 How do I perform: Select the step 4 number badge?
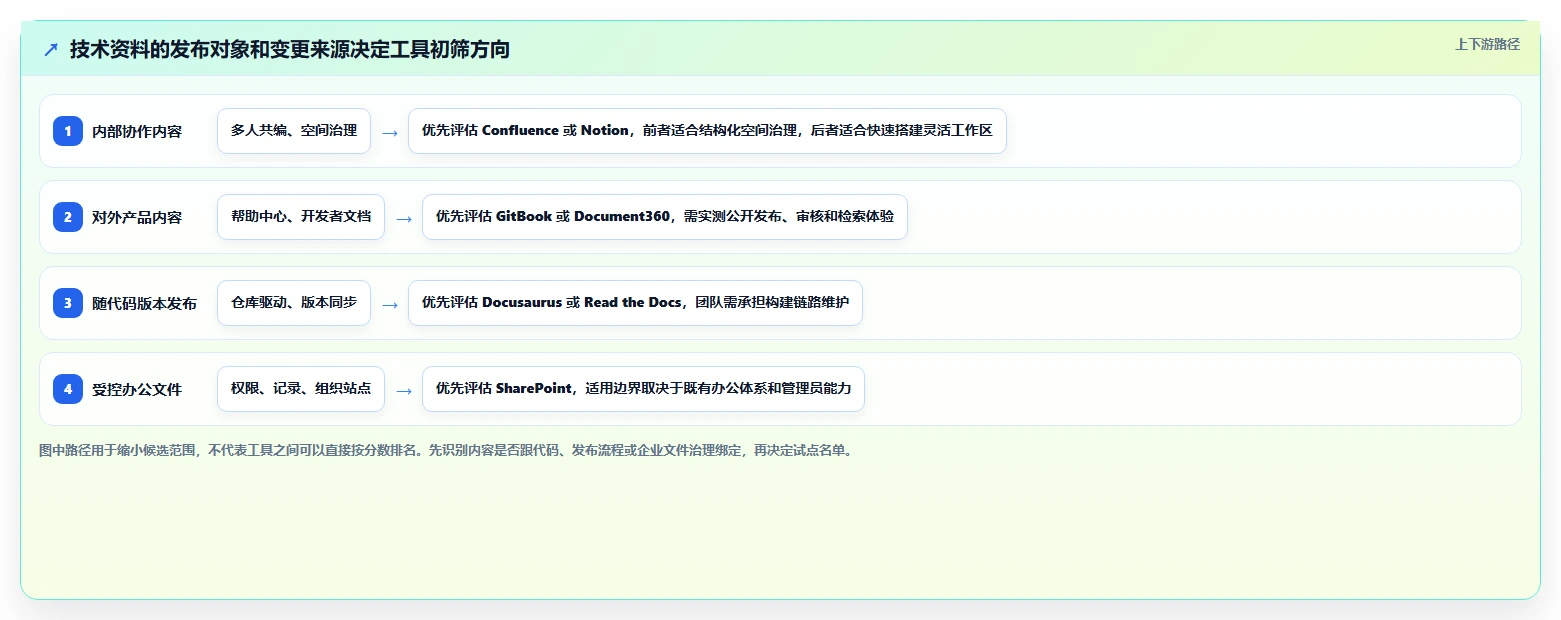tap(68, 389)
